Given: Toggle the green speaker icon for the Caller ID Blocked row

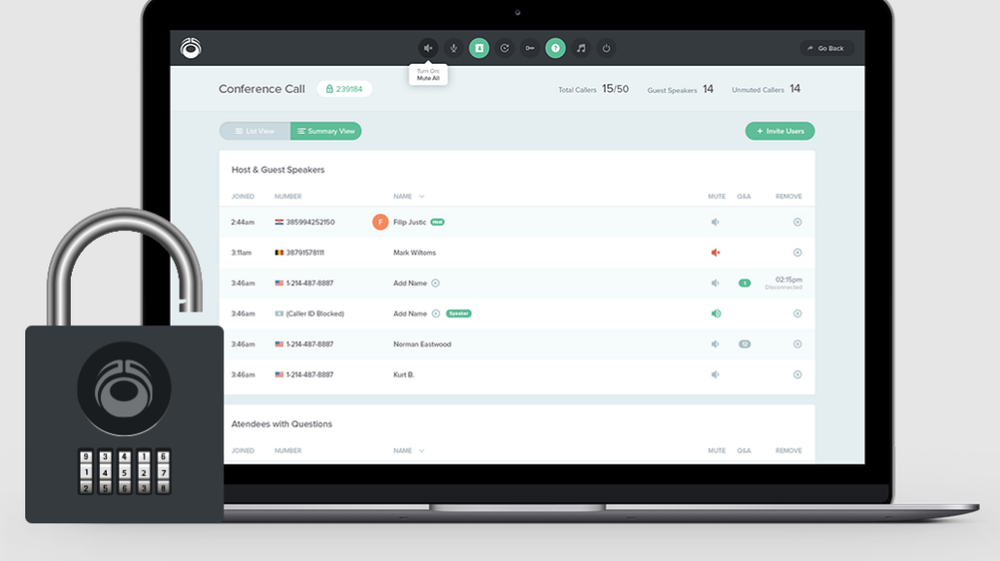Looking at the screenshot, I should [716, 314].
